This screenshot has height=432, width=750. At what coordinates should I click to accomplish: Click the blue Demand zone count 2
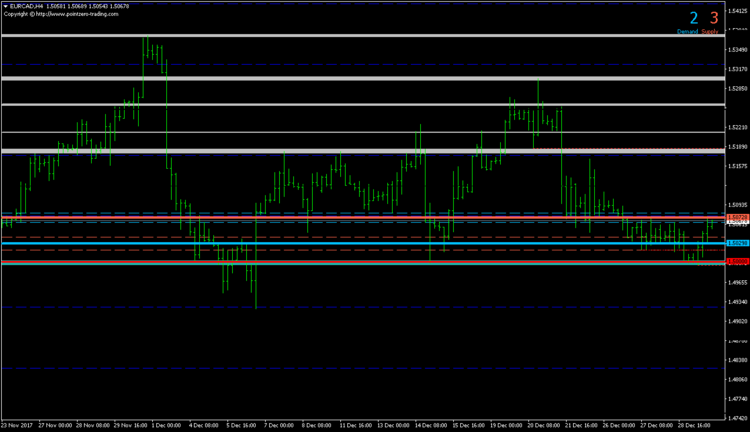[x=694, y=18]
